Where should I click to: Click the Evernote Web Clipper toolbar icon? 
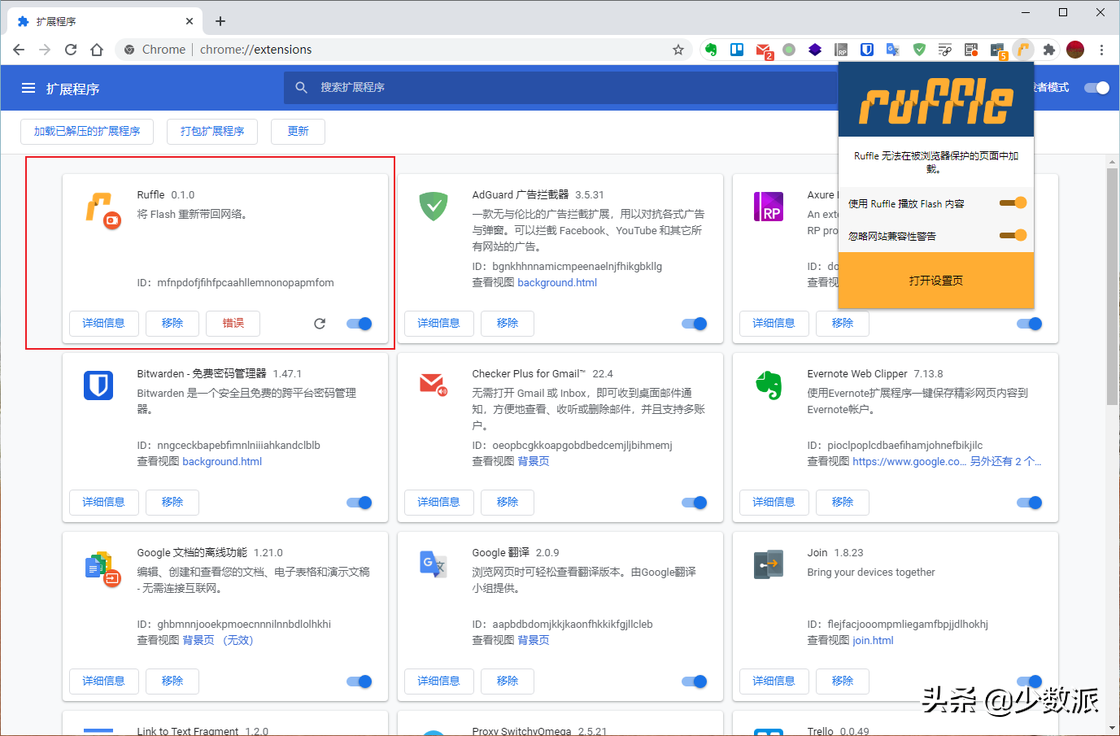(x=711, y=50)
